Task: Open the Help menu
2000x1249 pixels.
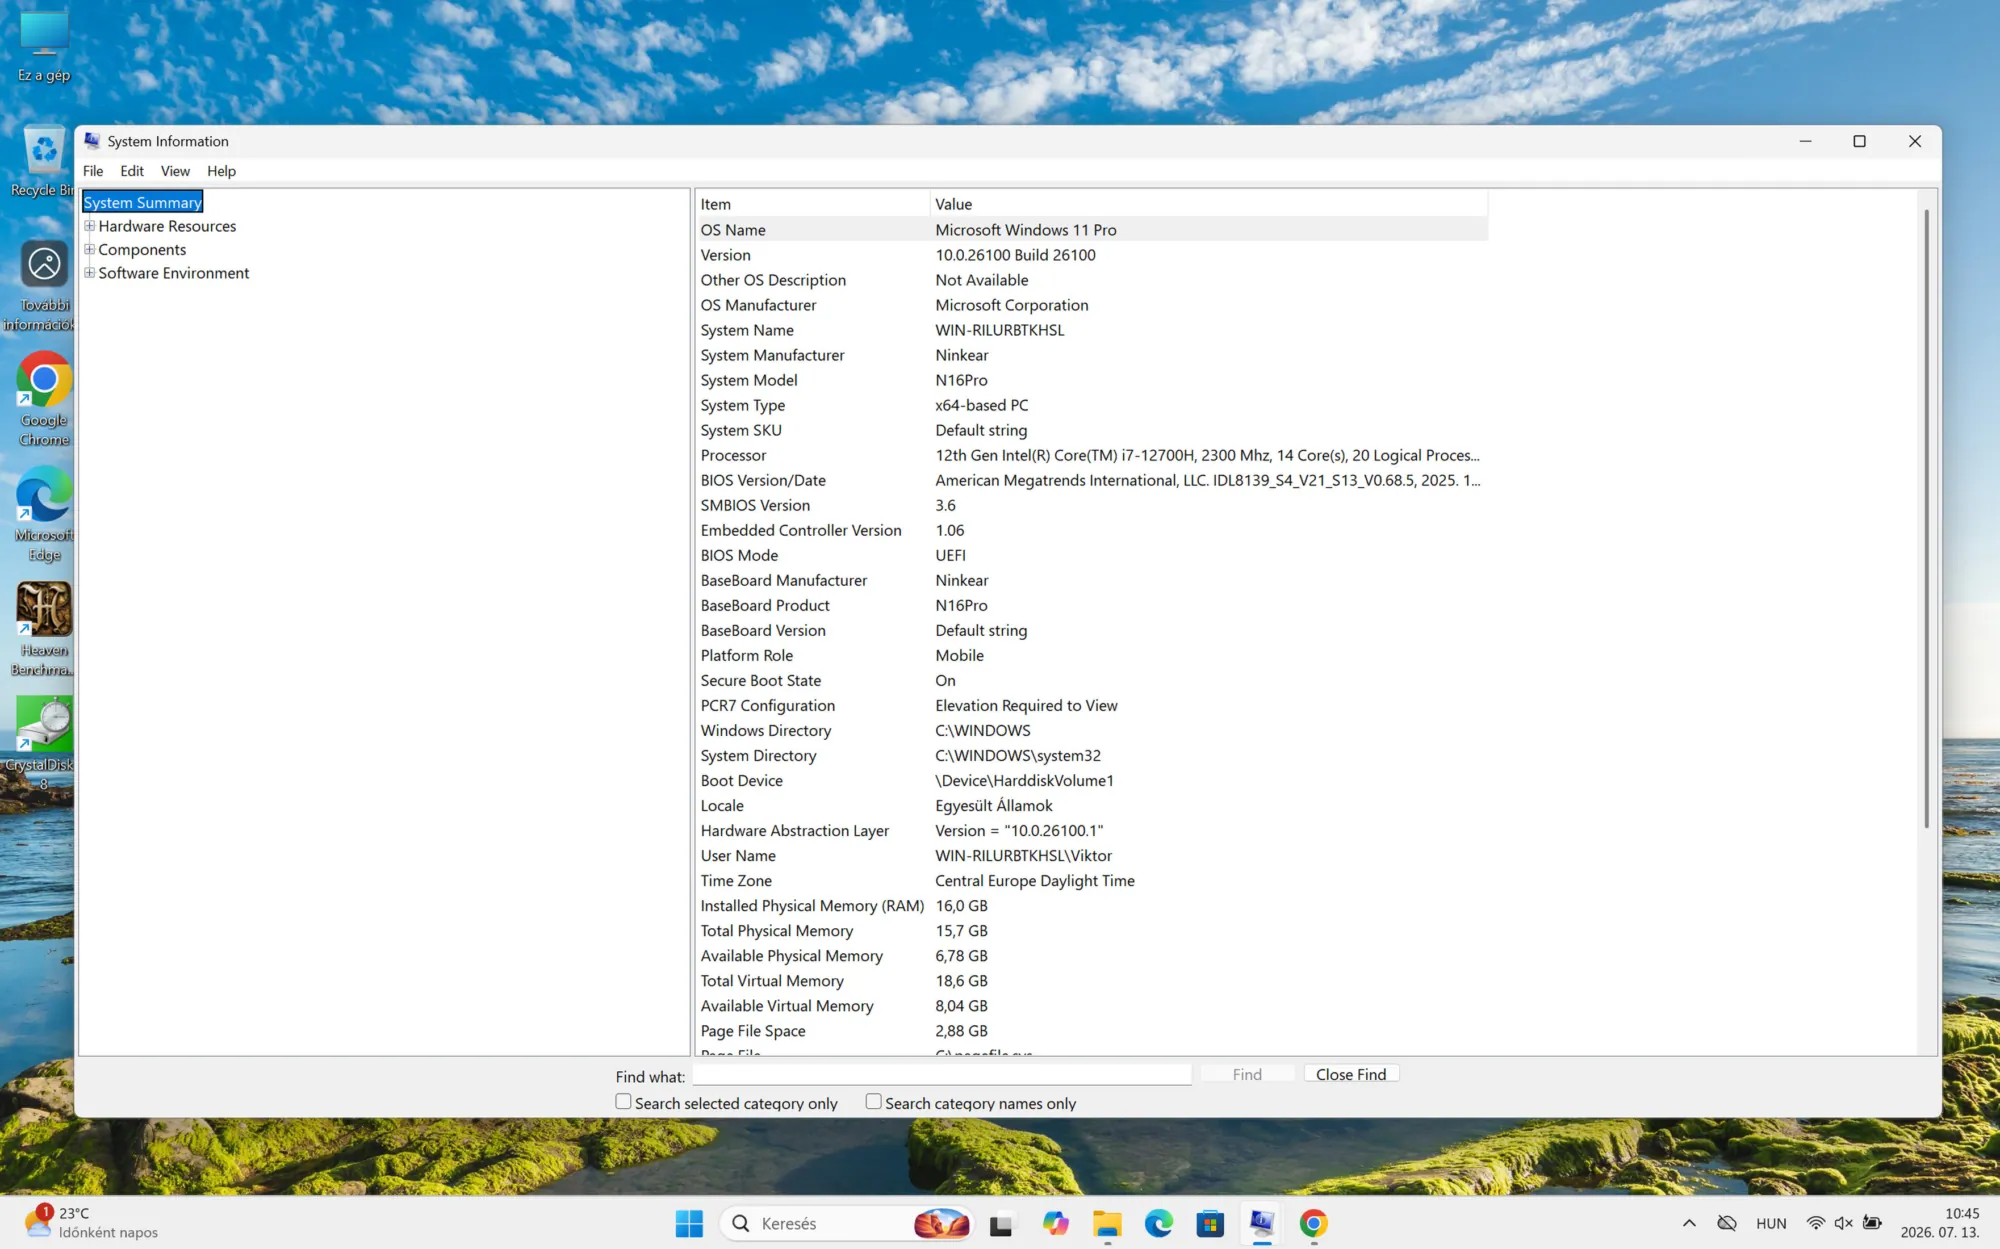Action: click(x=221, y=171)
